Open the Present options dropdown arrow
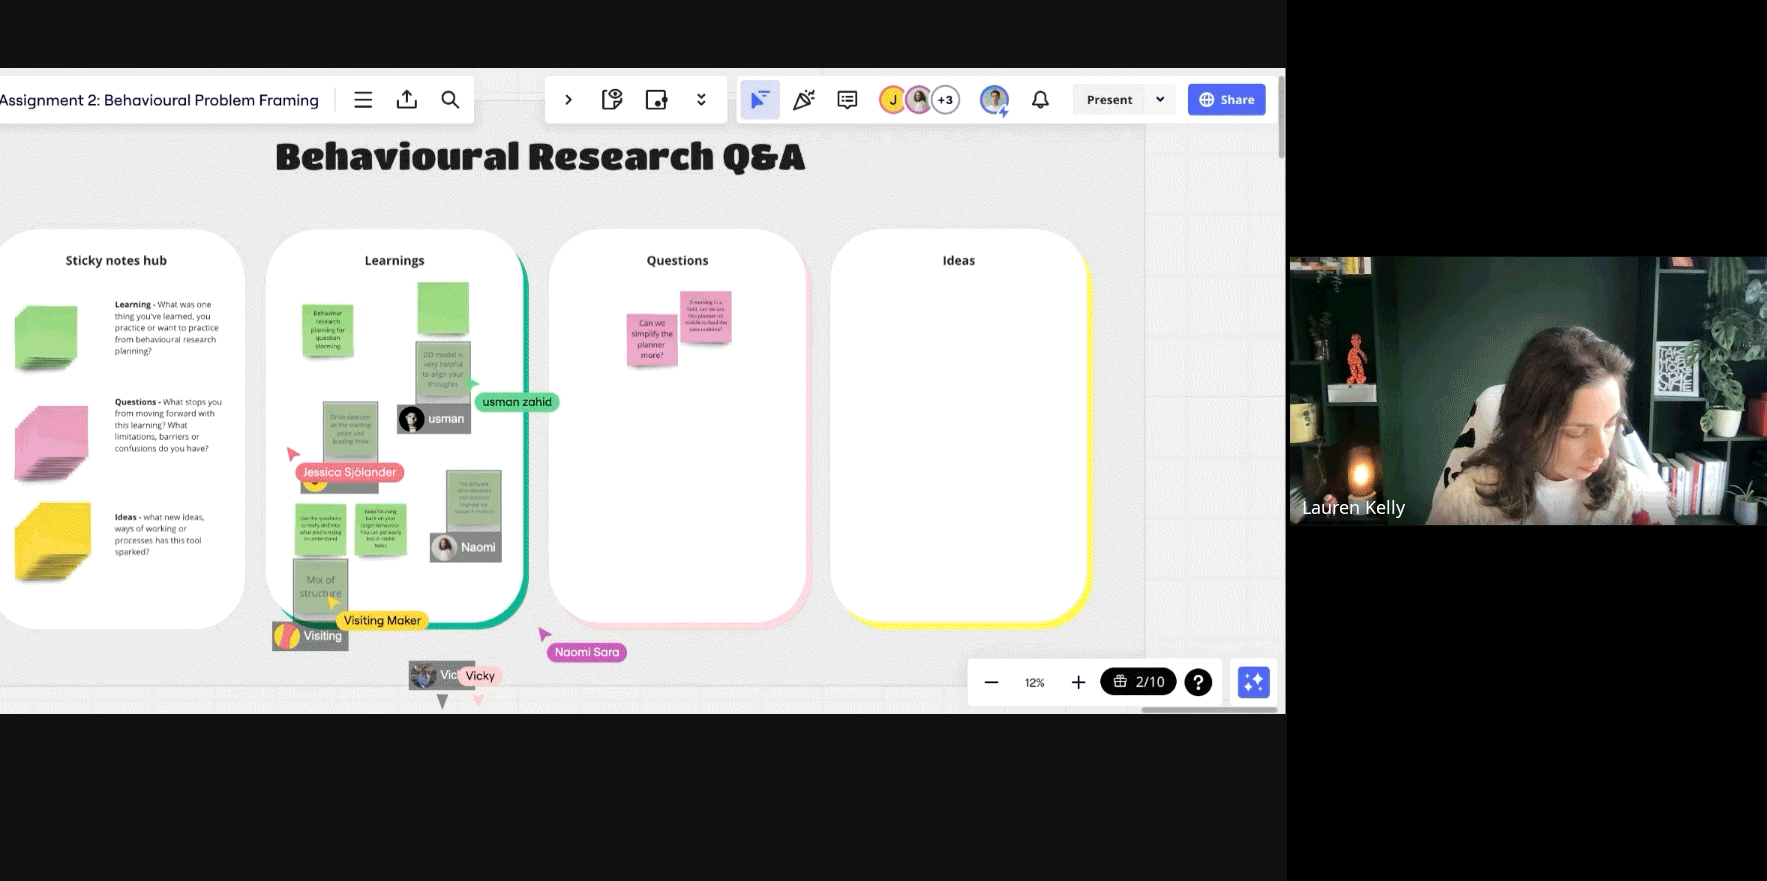This screenshot has height=881, width=1767. coord(1160,100)
